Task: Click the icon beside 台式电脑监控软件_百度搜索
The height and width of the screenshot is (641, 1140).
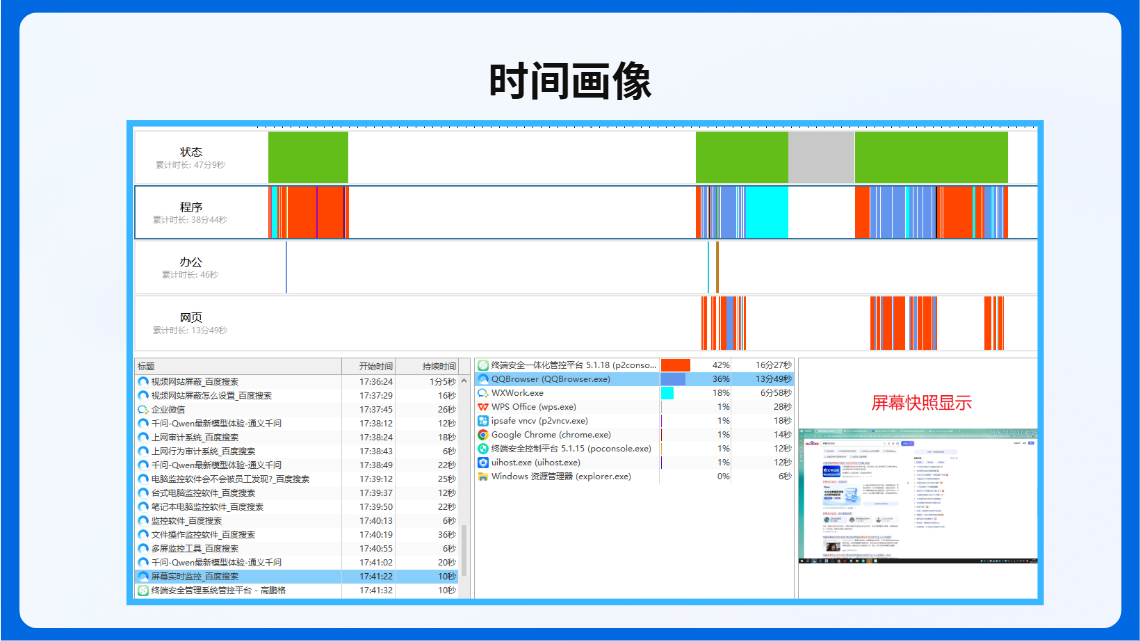Action: 143,493
